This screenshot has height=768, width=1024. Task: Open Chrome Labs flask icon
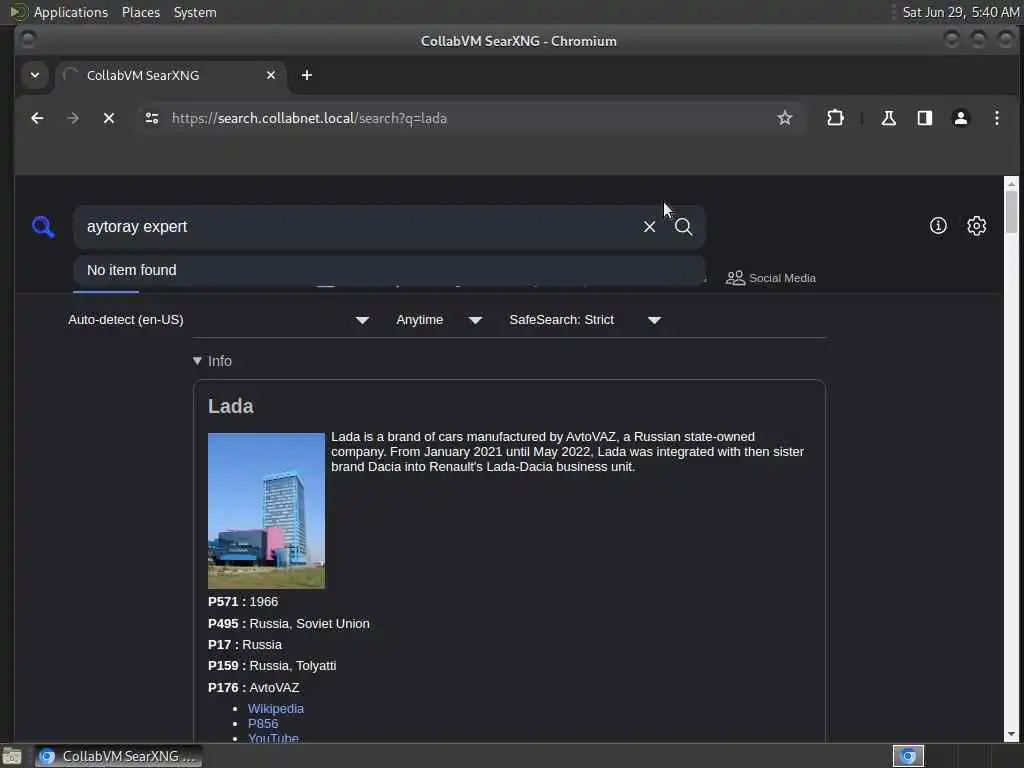[888, 118]
